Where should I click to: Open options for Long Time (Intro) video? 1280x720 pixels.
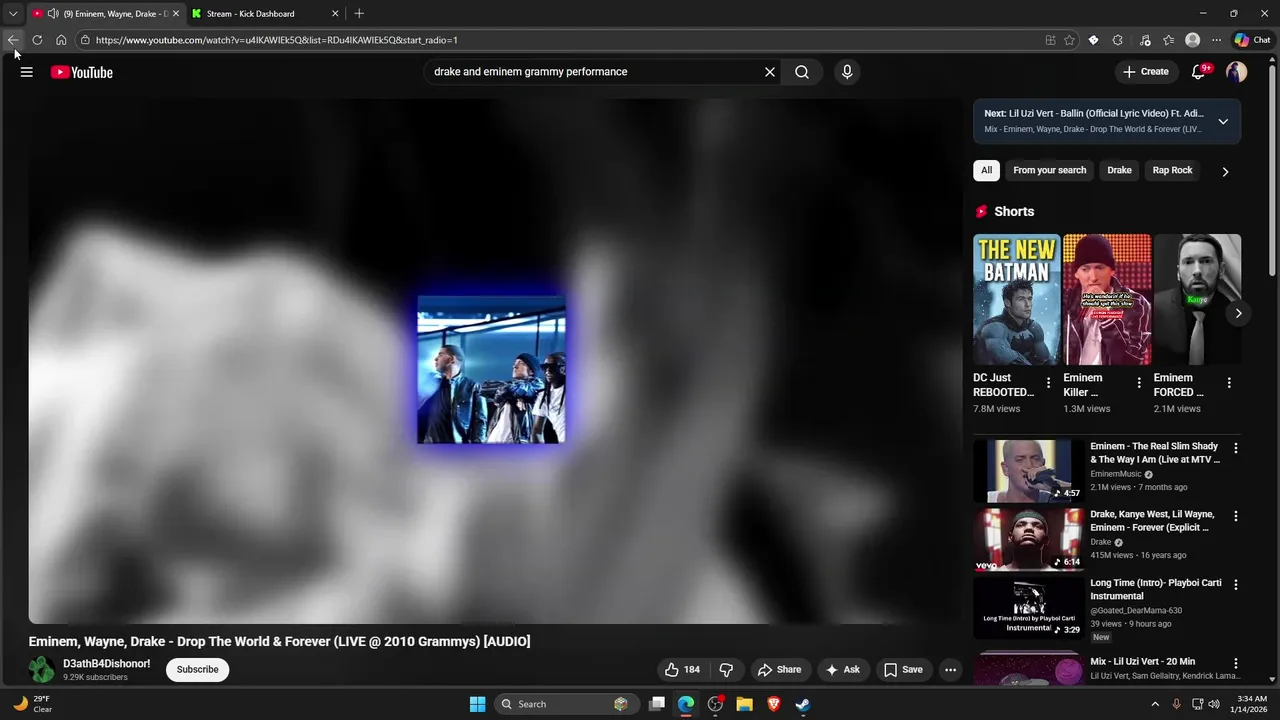[x=1236, y=585]
